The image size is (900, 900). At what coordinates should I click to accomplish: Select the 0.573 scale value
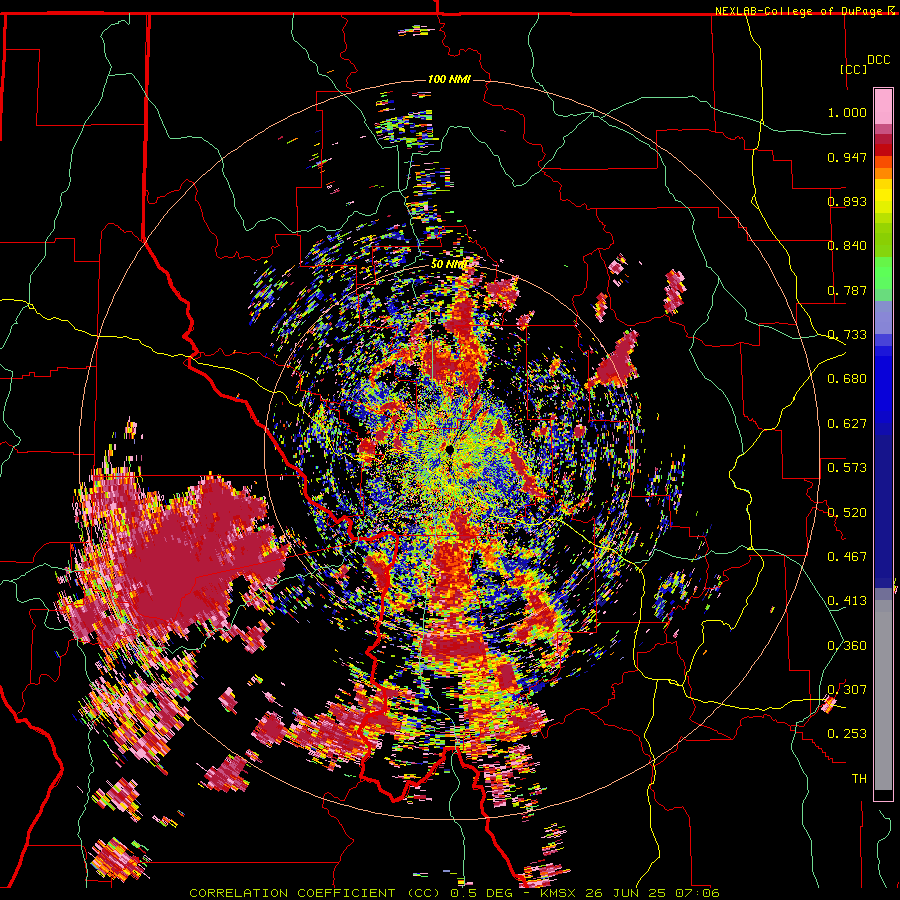tap(847, 467)
